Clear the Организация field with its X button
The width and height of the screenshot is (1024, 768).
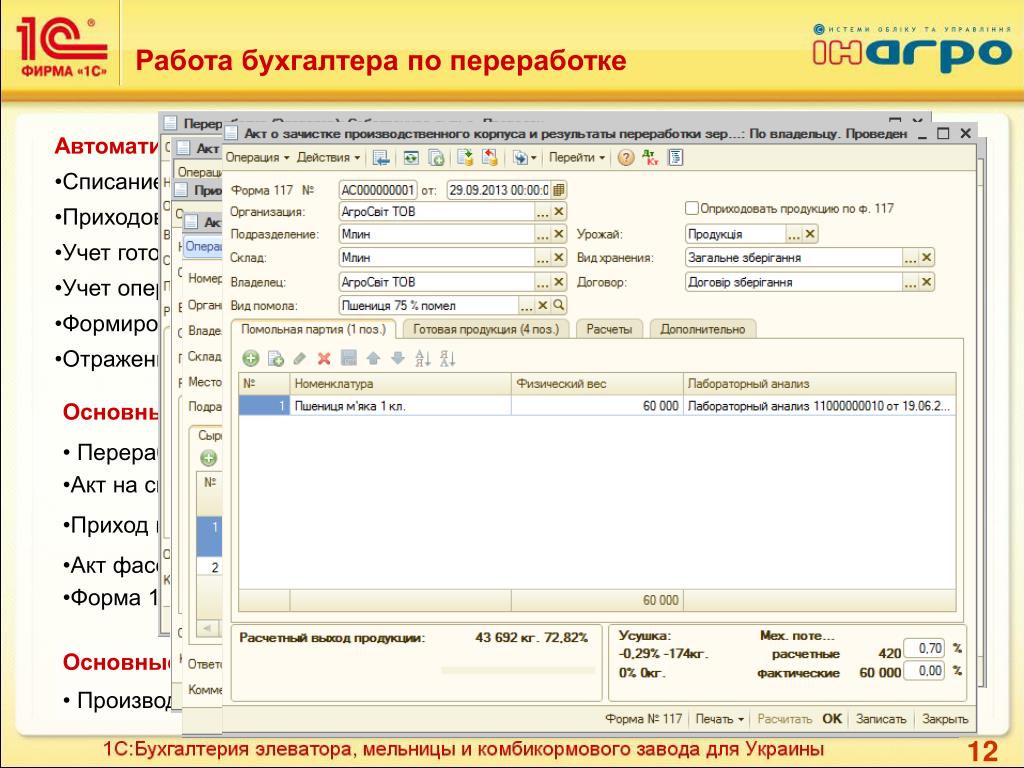pos(558,212)
